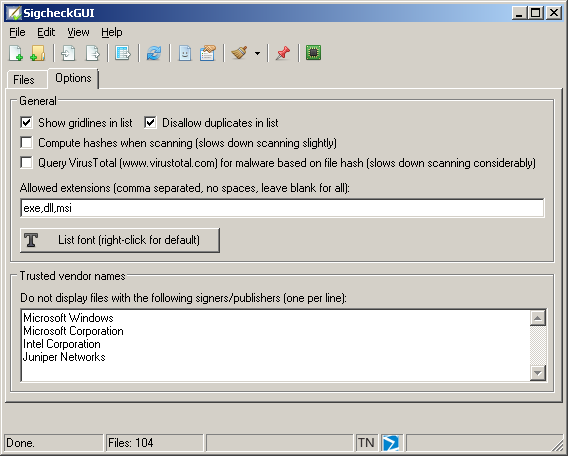Click the blue refresh arrows icon

tap(154, 53)
